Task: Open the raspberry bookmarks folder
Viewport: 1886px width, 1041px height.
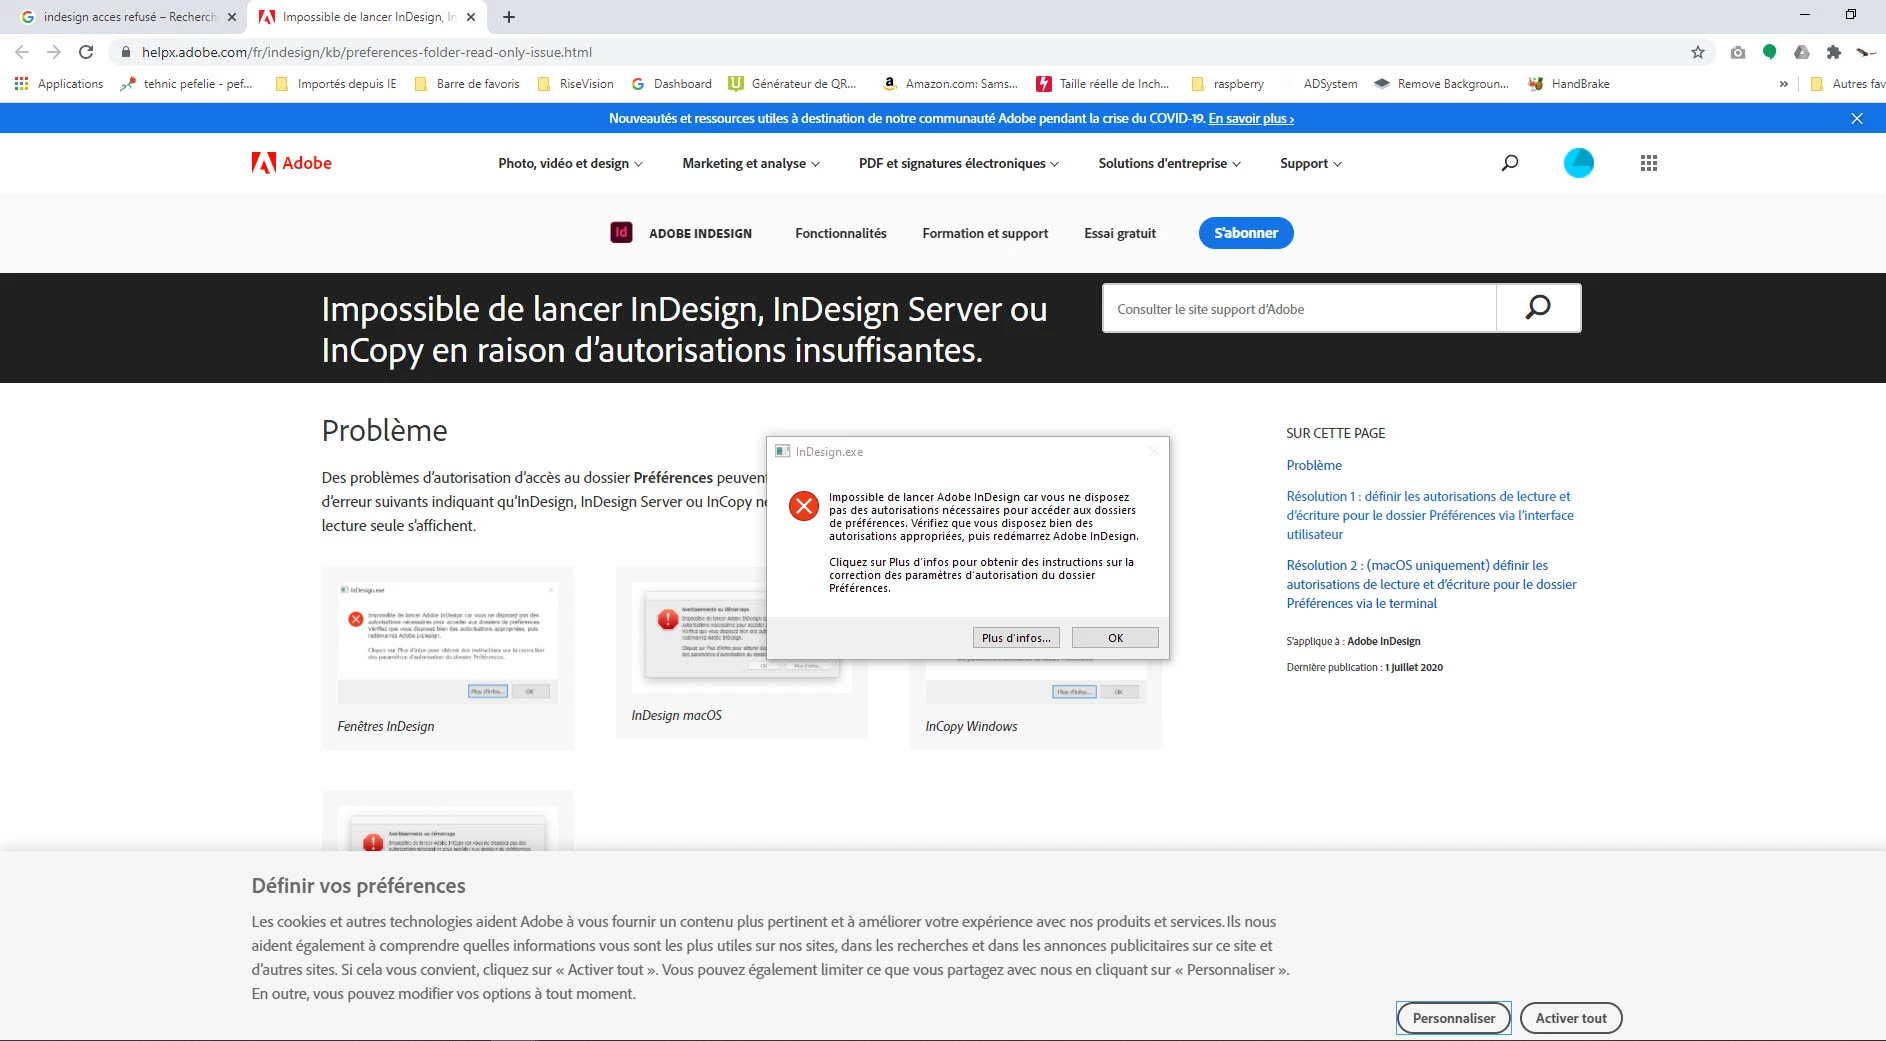Action: pyautogui.click(x=1227, y=84)
